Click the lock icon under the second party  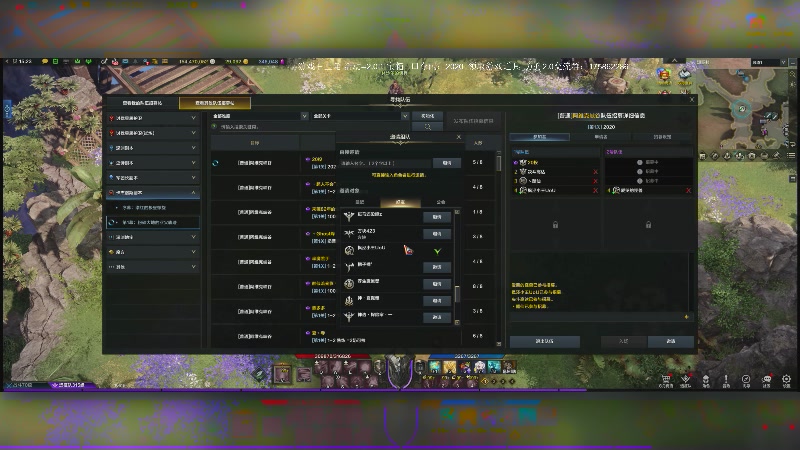coord(648,224)
